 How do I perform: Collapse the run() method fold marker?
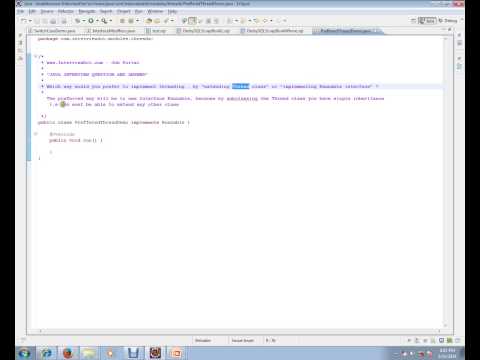(36, 134)
